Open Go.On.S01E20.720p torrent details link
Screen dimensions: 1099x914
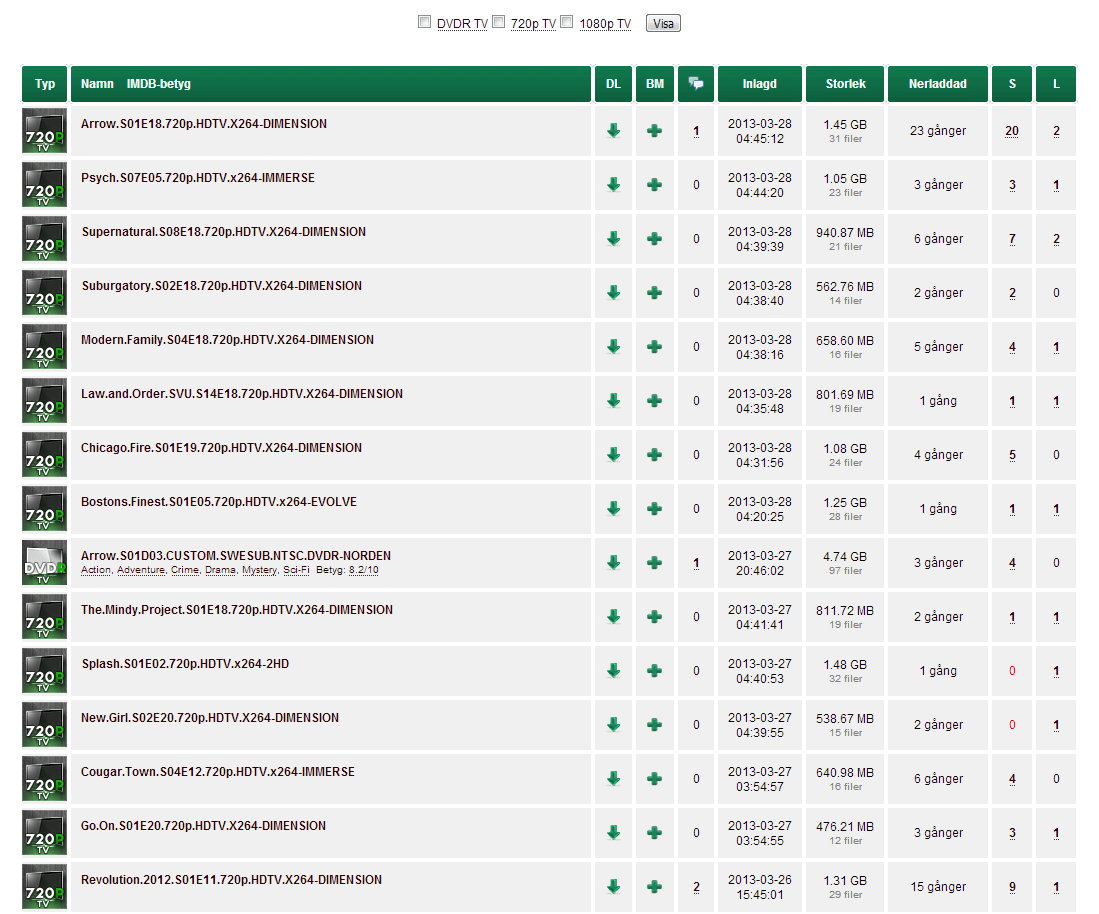pyautogui.click(x=203, y=826)
